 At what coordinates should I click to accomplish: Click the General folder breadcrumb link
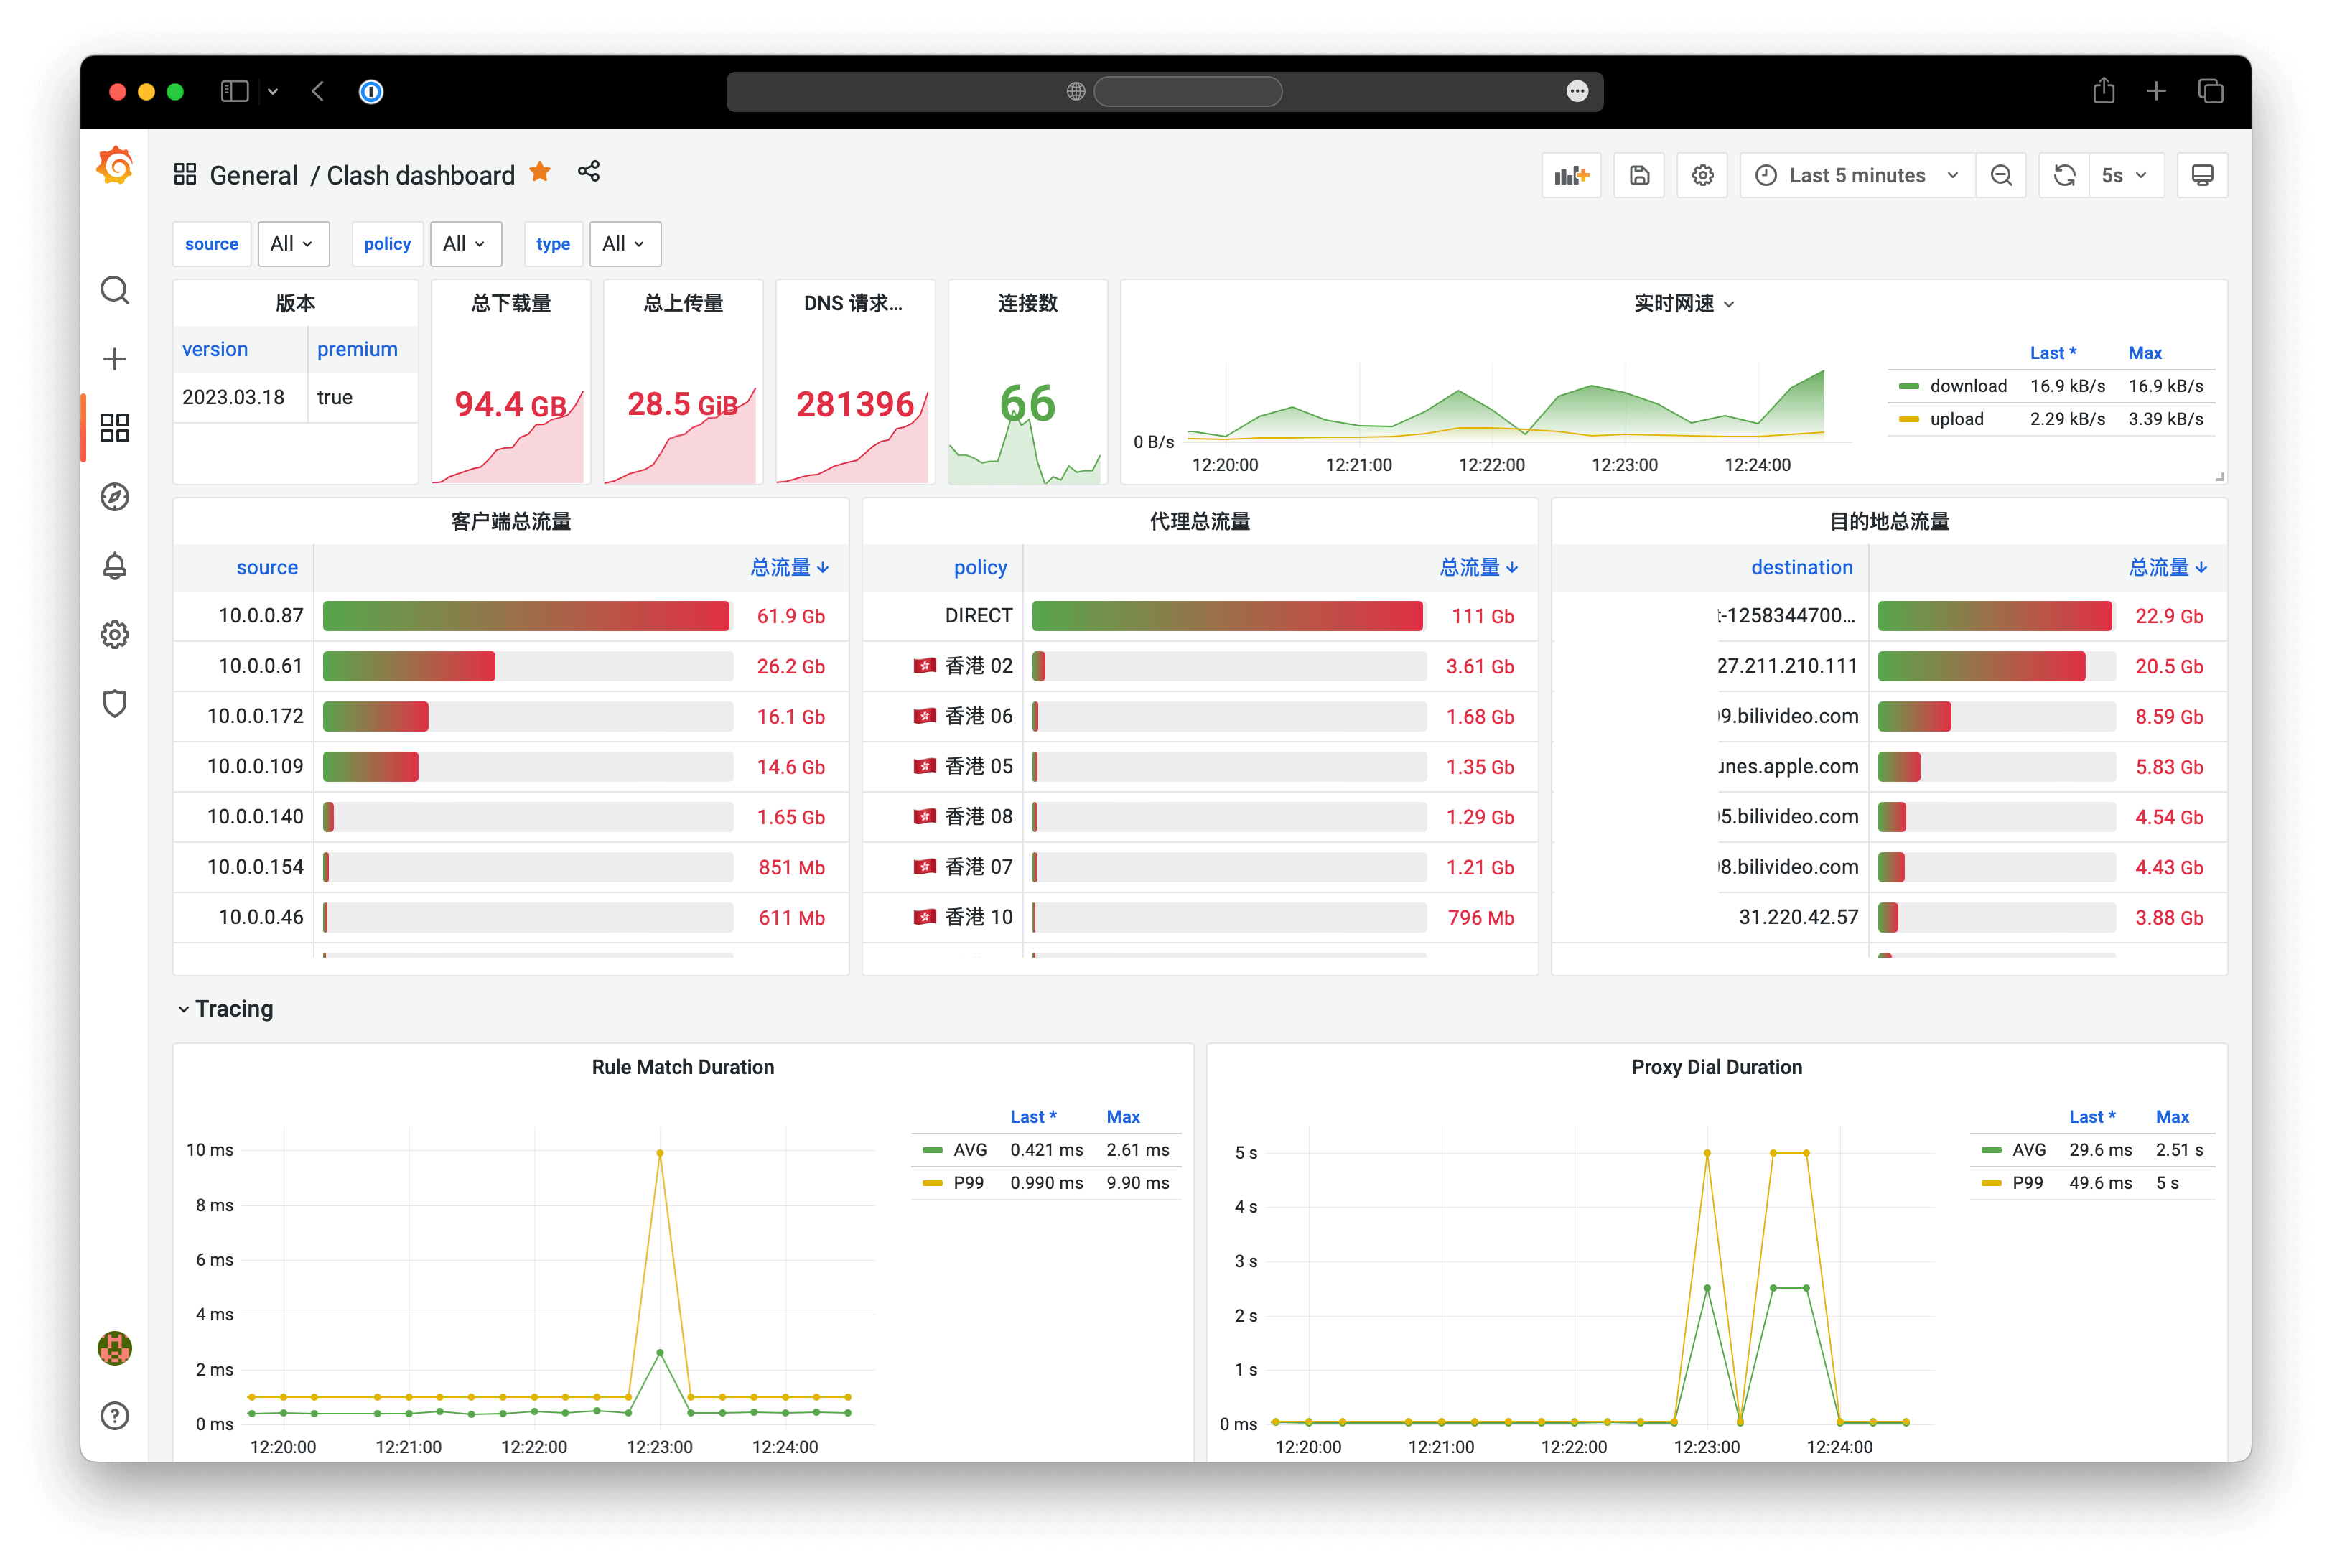[253, 176]
